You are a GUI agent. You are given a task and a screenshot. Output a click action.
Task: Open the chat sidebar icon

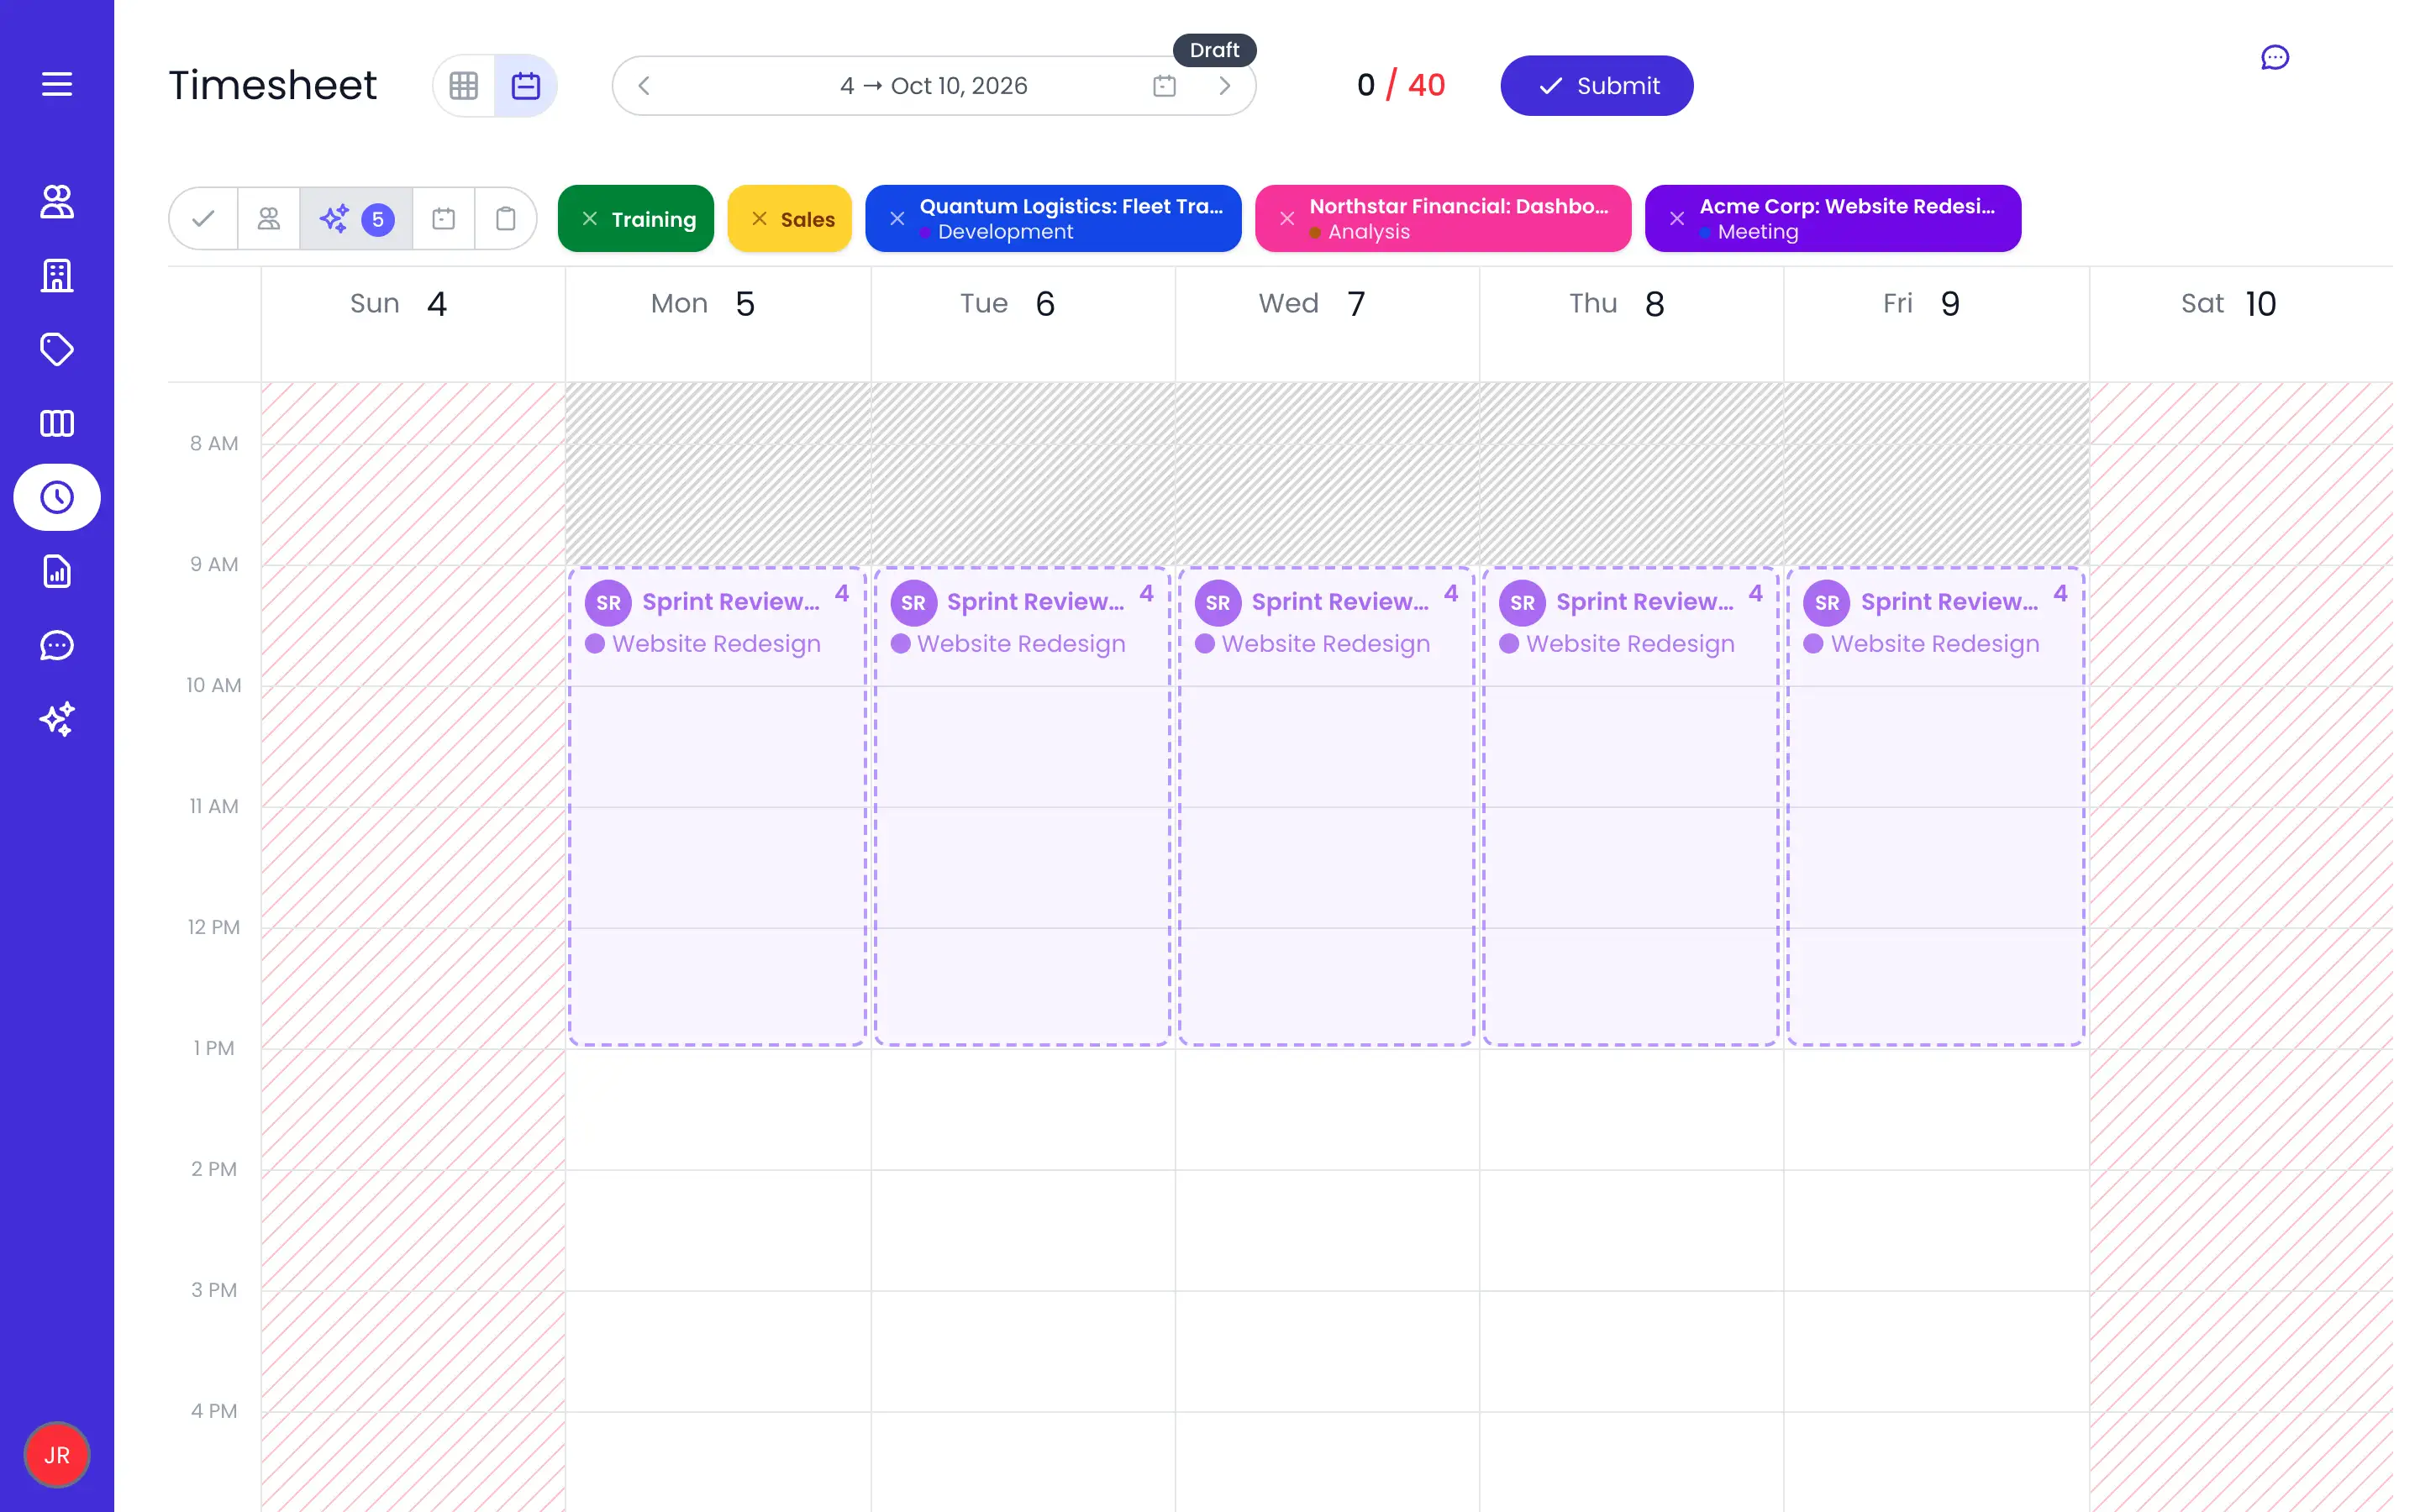coord(57,645)
